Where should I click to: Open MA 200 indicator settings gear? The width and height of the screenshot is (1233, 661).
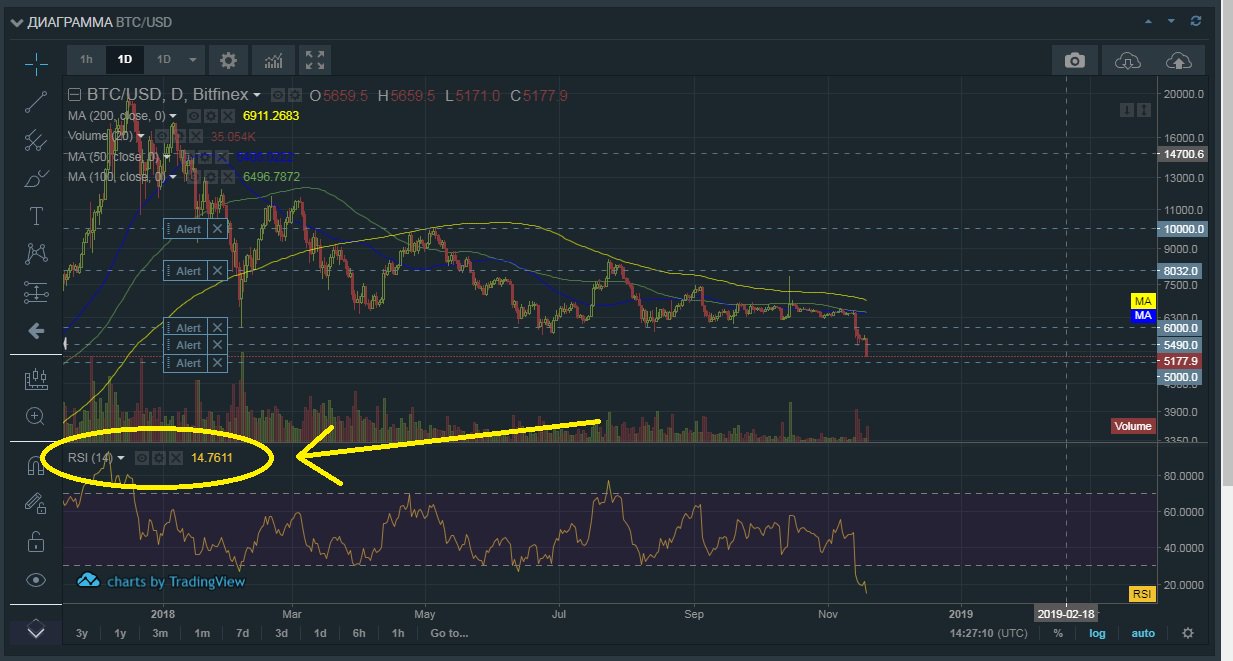click(x=211, y=116)
